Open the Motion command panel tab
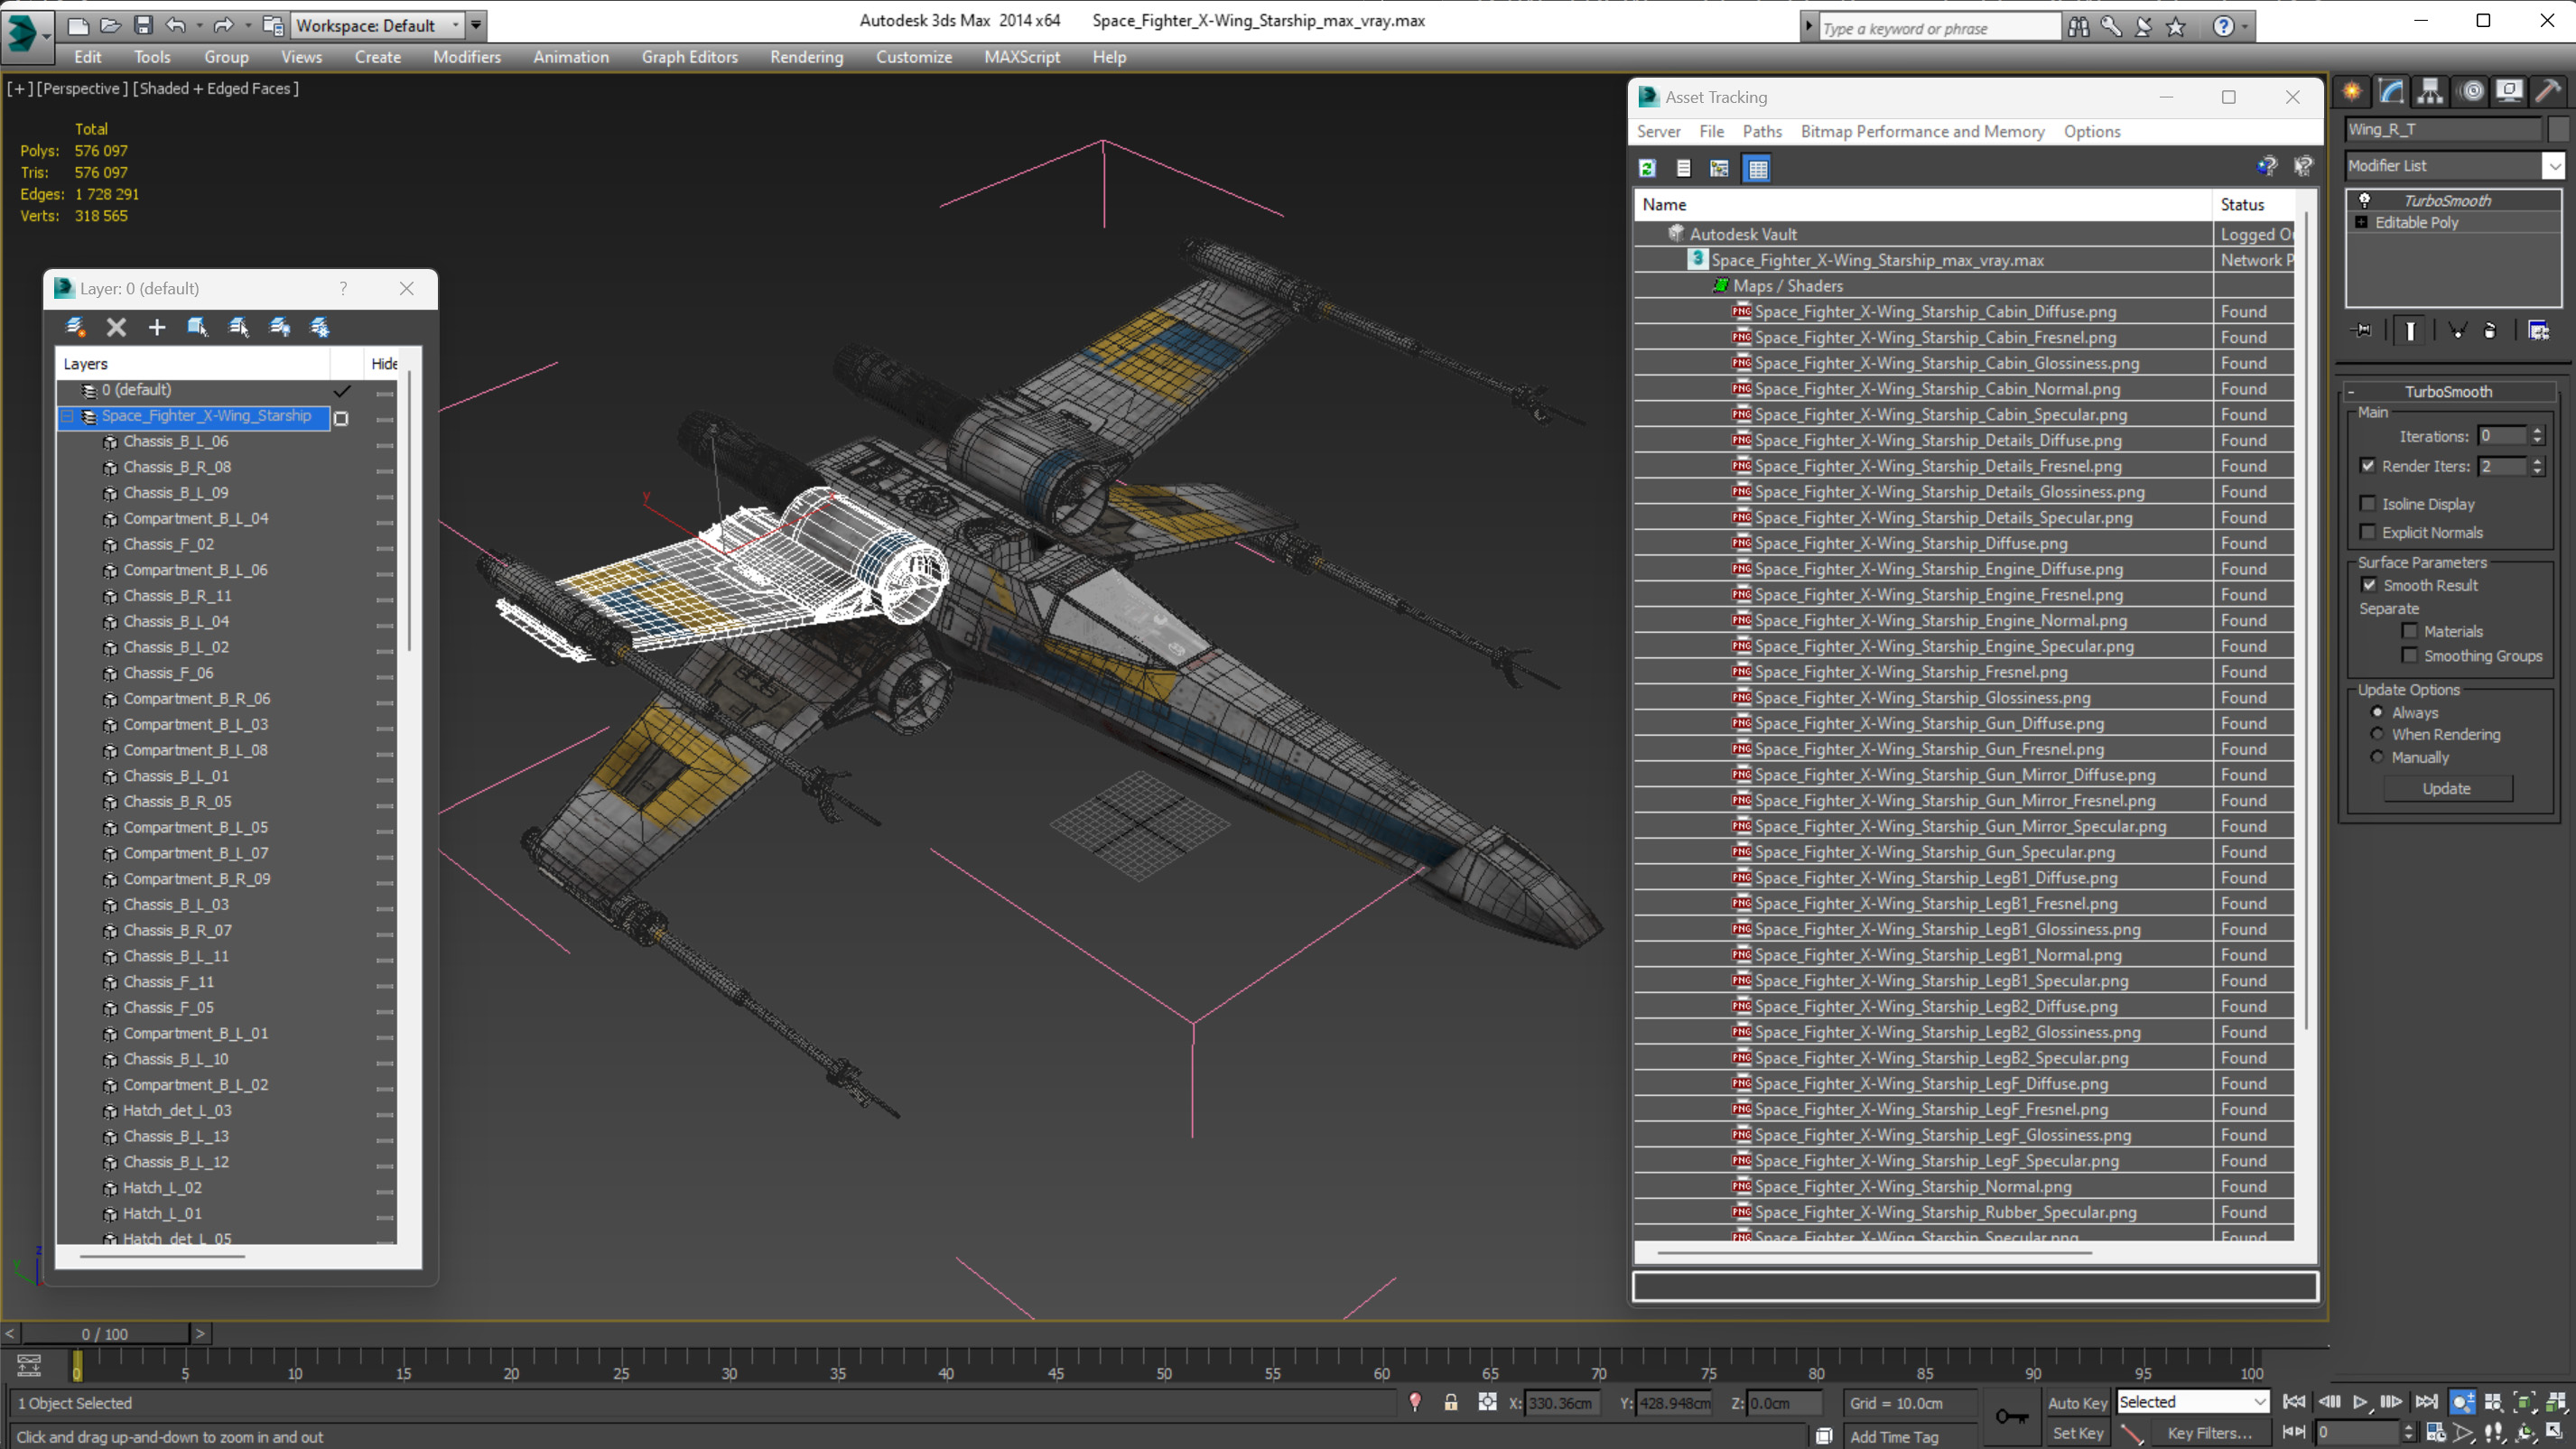Viewport: 2576px width, 1449px height. coord(2472,92)
